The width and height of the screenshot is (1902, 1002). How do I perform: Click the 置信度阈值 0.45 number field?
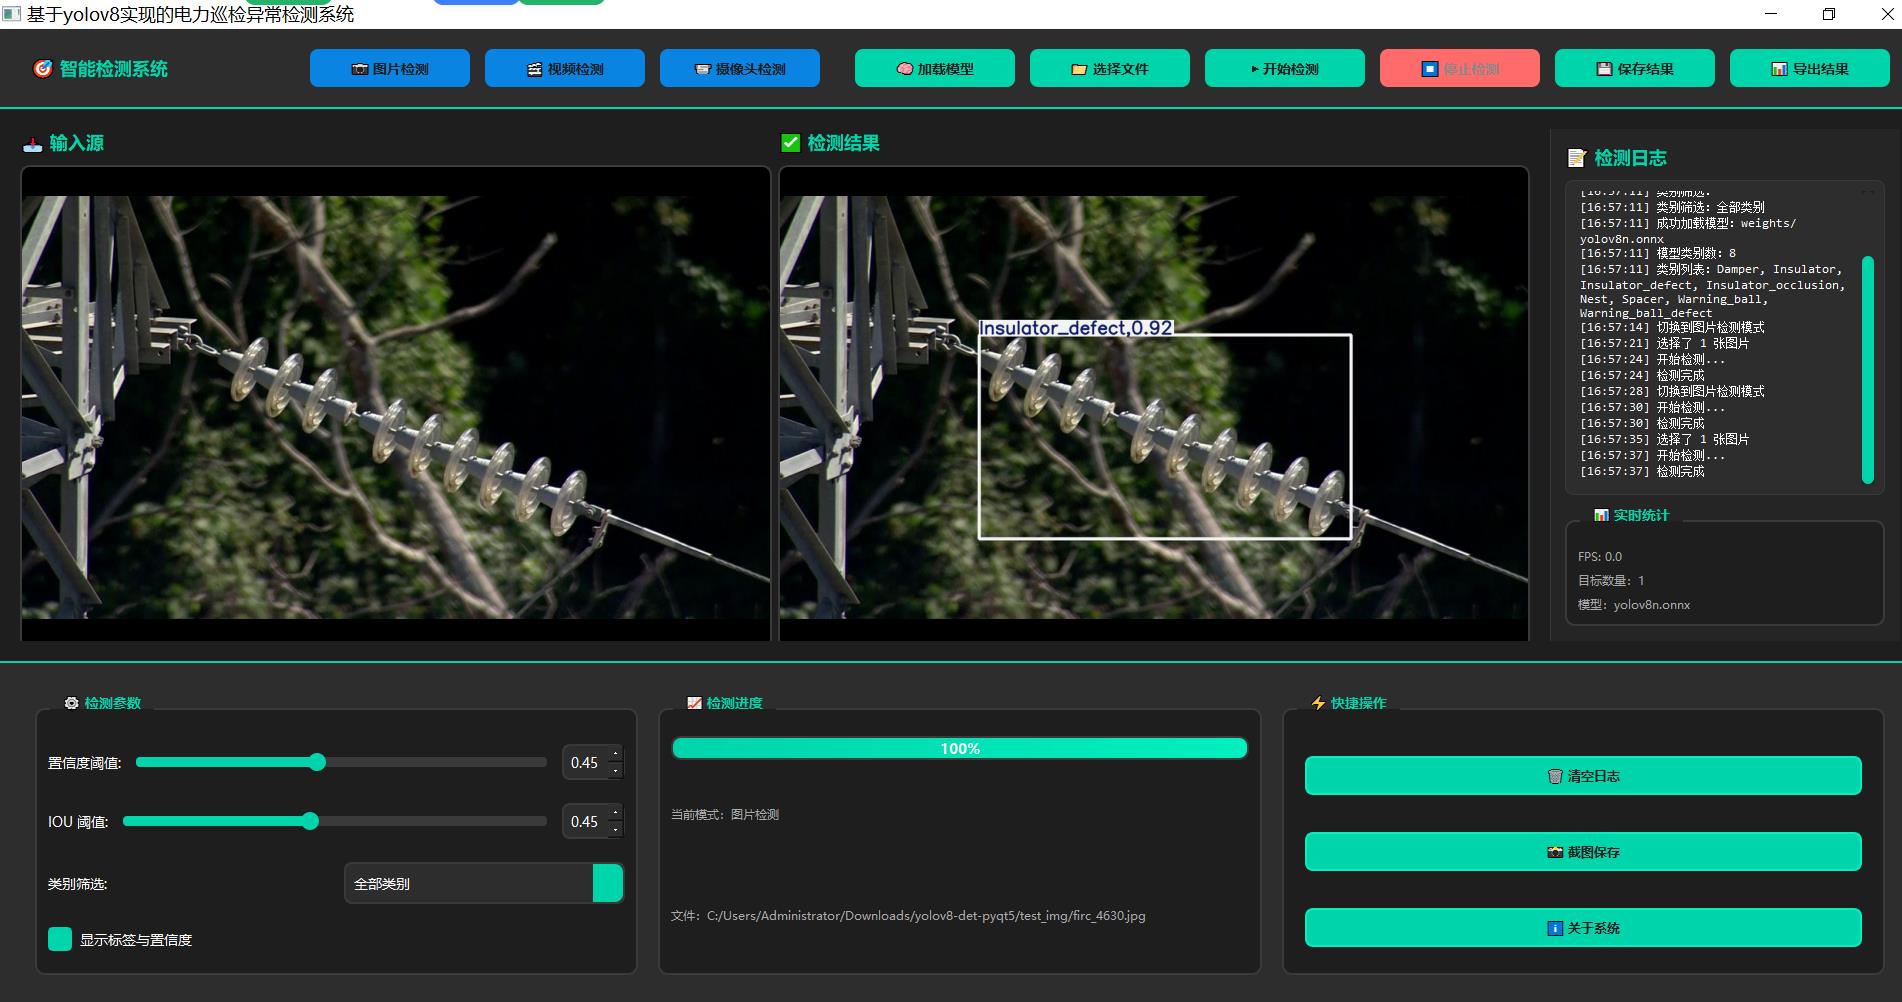click(x=585, y=763)
